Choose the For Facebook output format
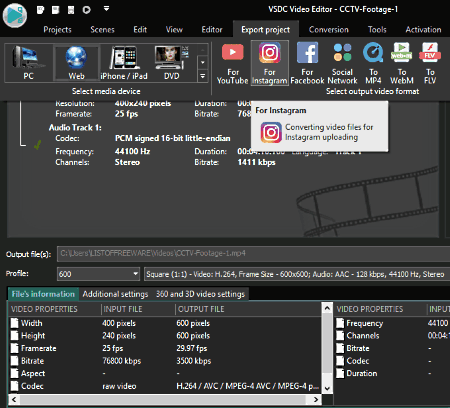The width and height of the screenshot is (450, 408). point(307,63)
